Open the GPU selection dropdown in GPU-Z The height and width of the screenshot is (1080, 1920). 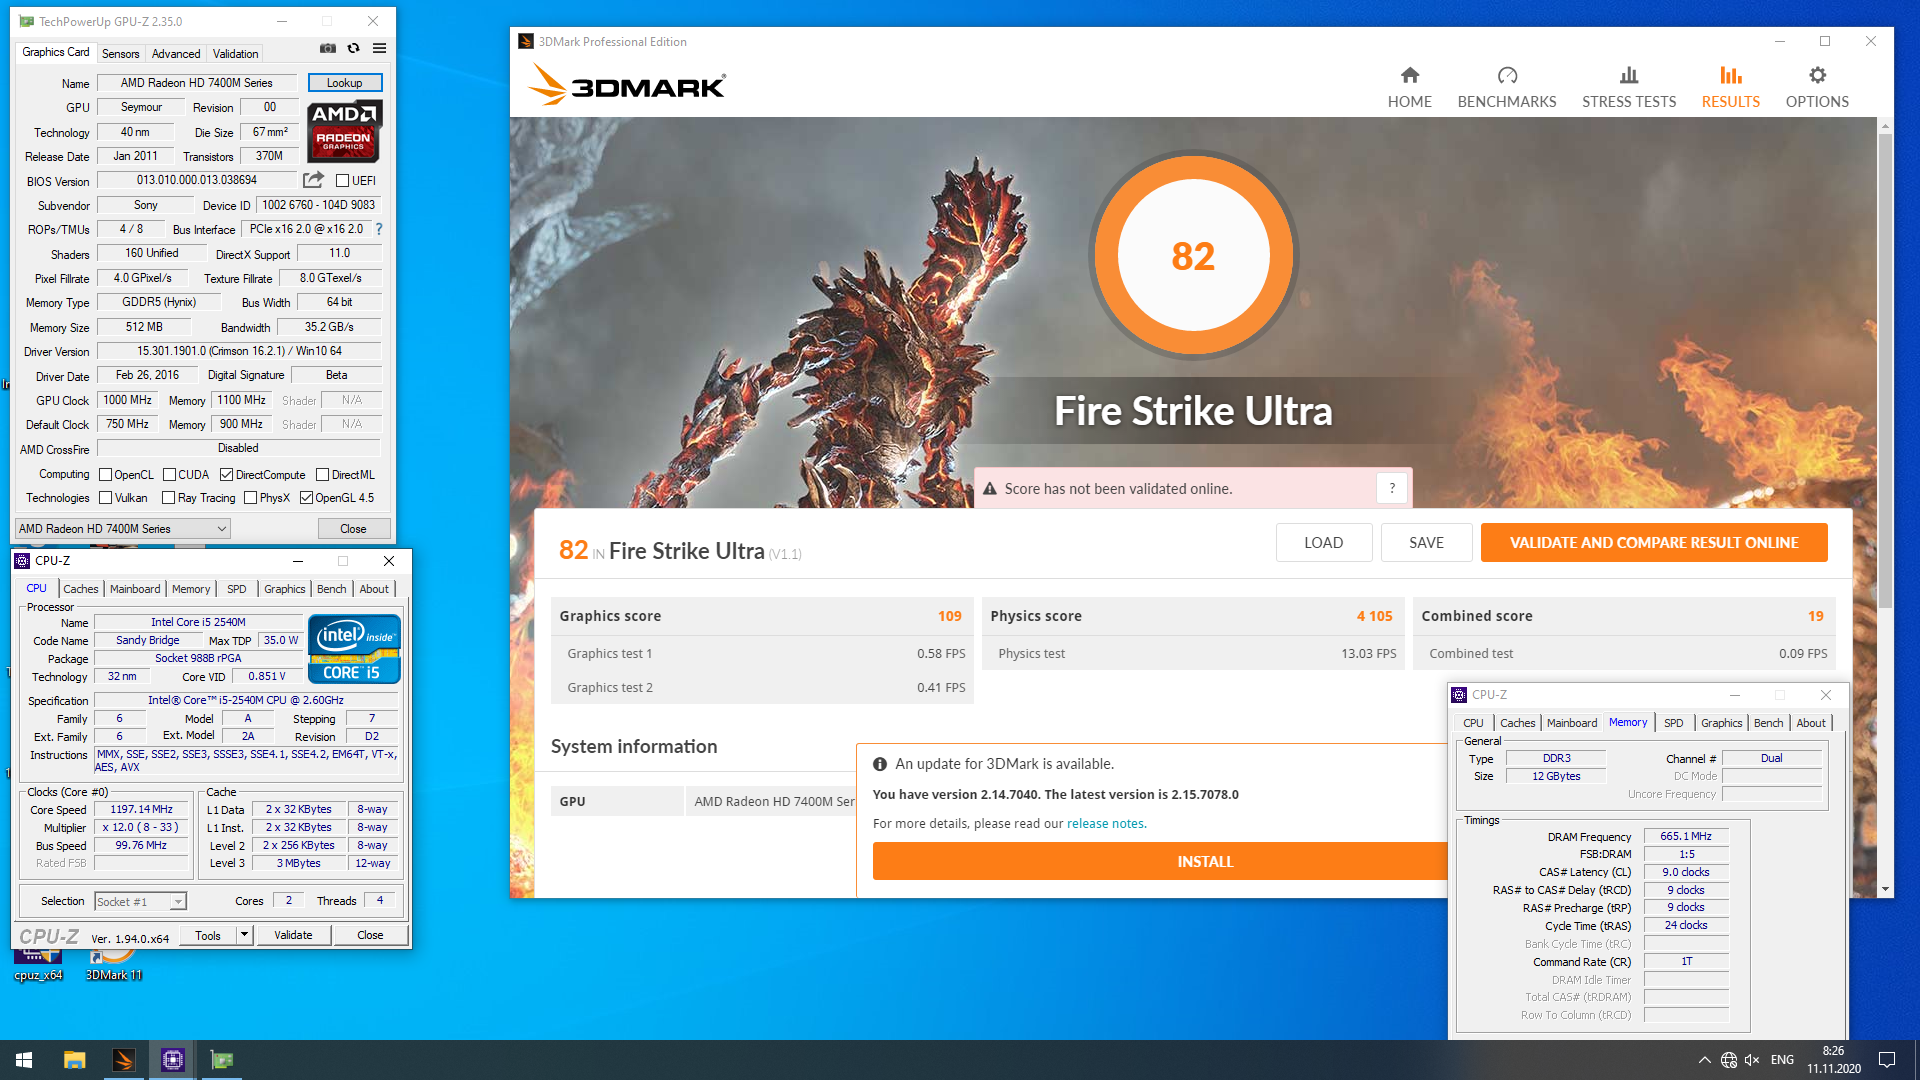122,529
